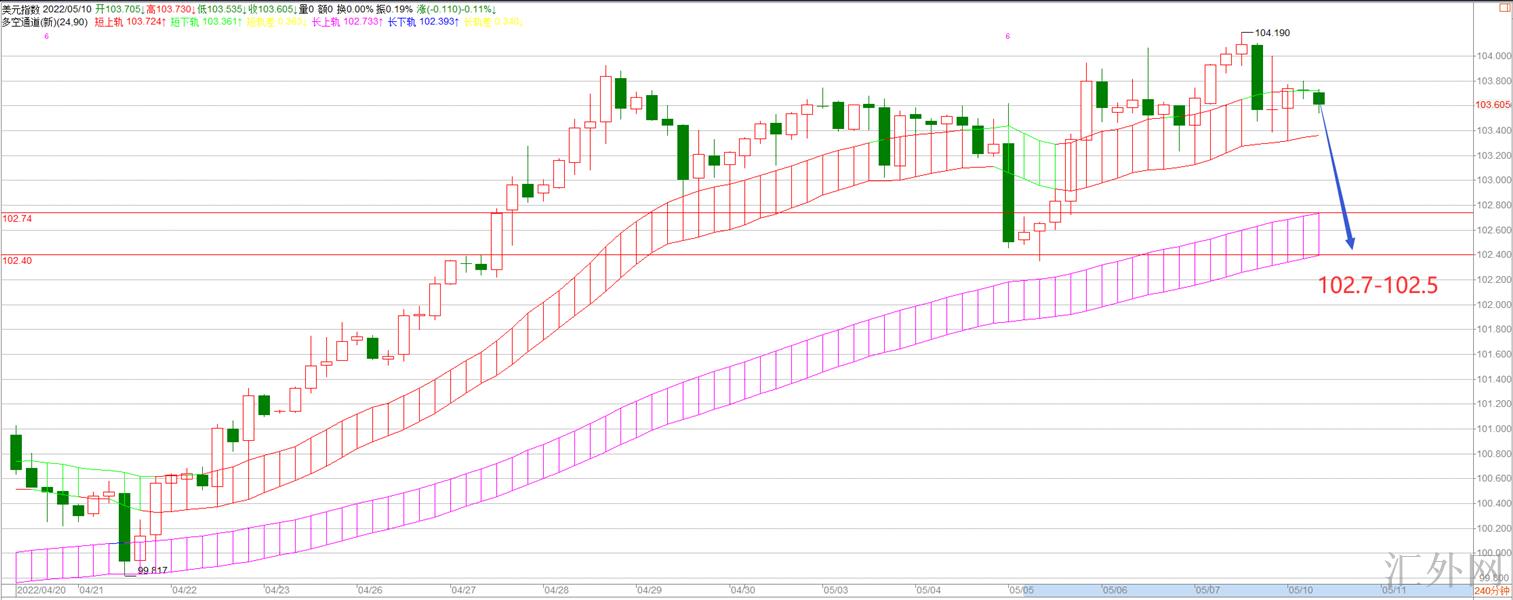Click the 短下轨 green legend label
This screenshot has width=1513, height=600.
click(186, 21)
